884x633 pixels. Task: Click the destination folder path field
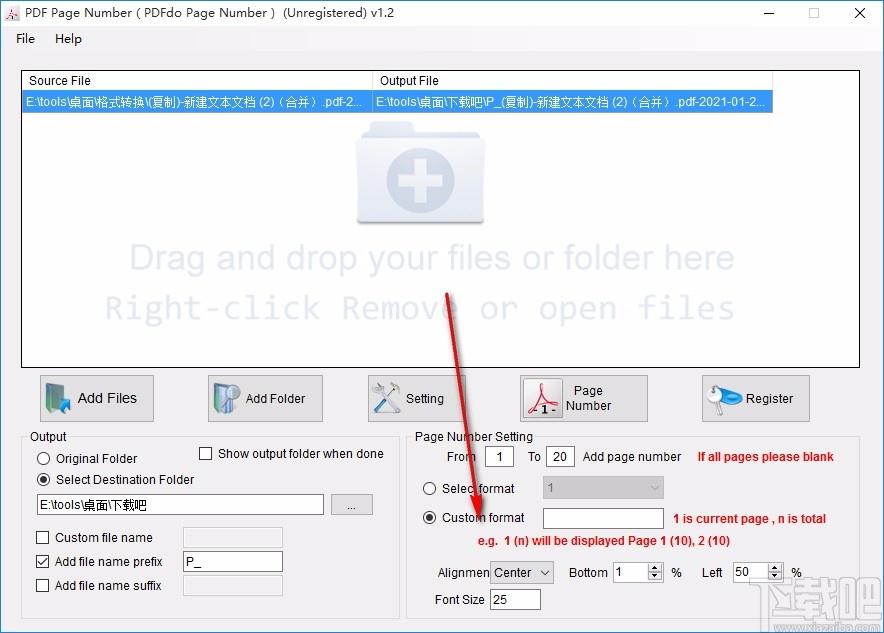[x=180, y=504]
